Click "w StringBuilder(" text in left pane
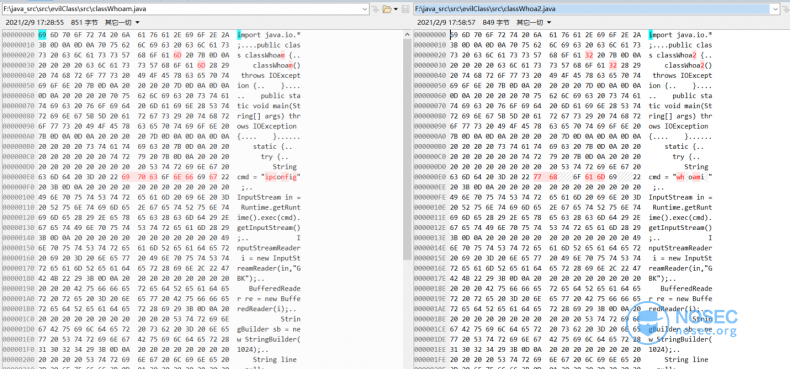The width and height of the screenshot is (790, 369). (269, 339)
